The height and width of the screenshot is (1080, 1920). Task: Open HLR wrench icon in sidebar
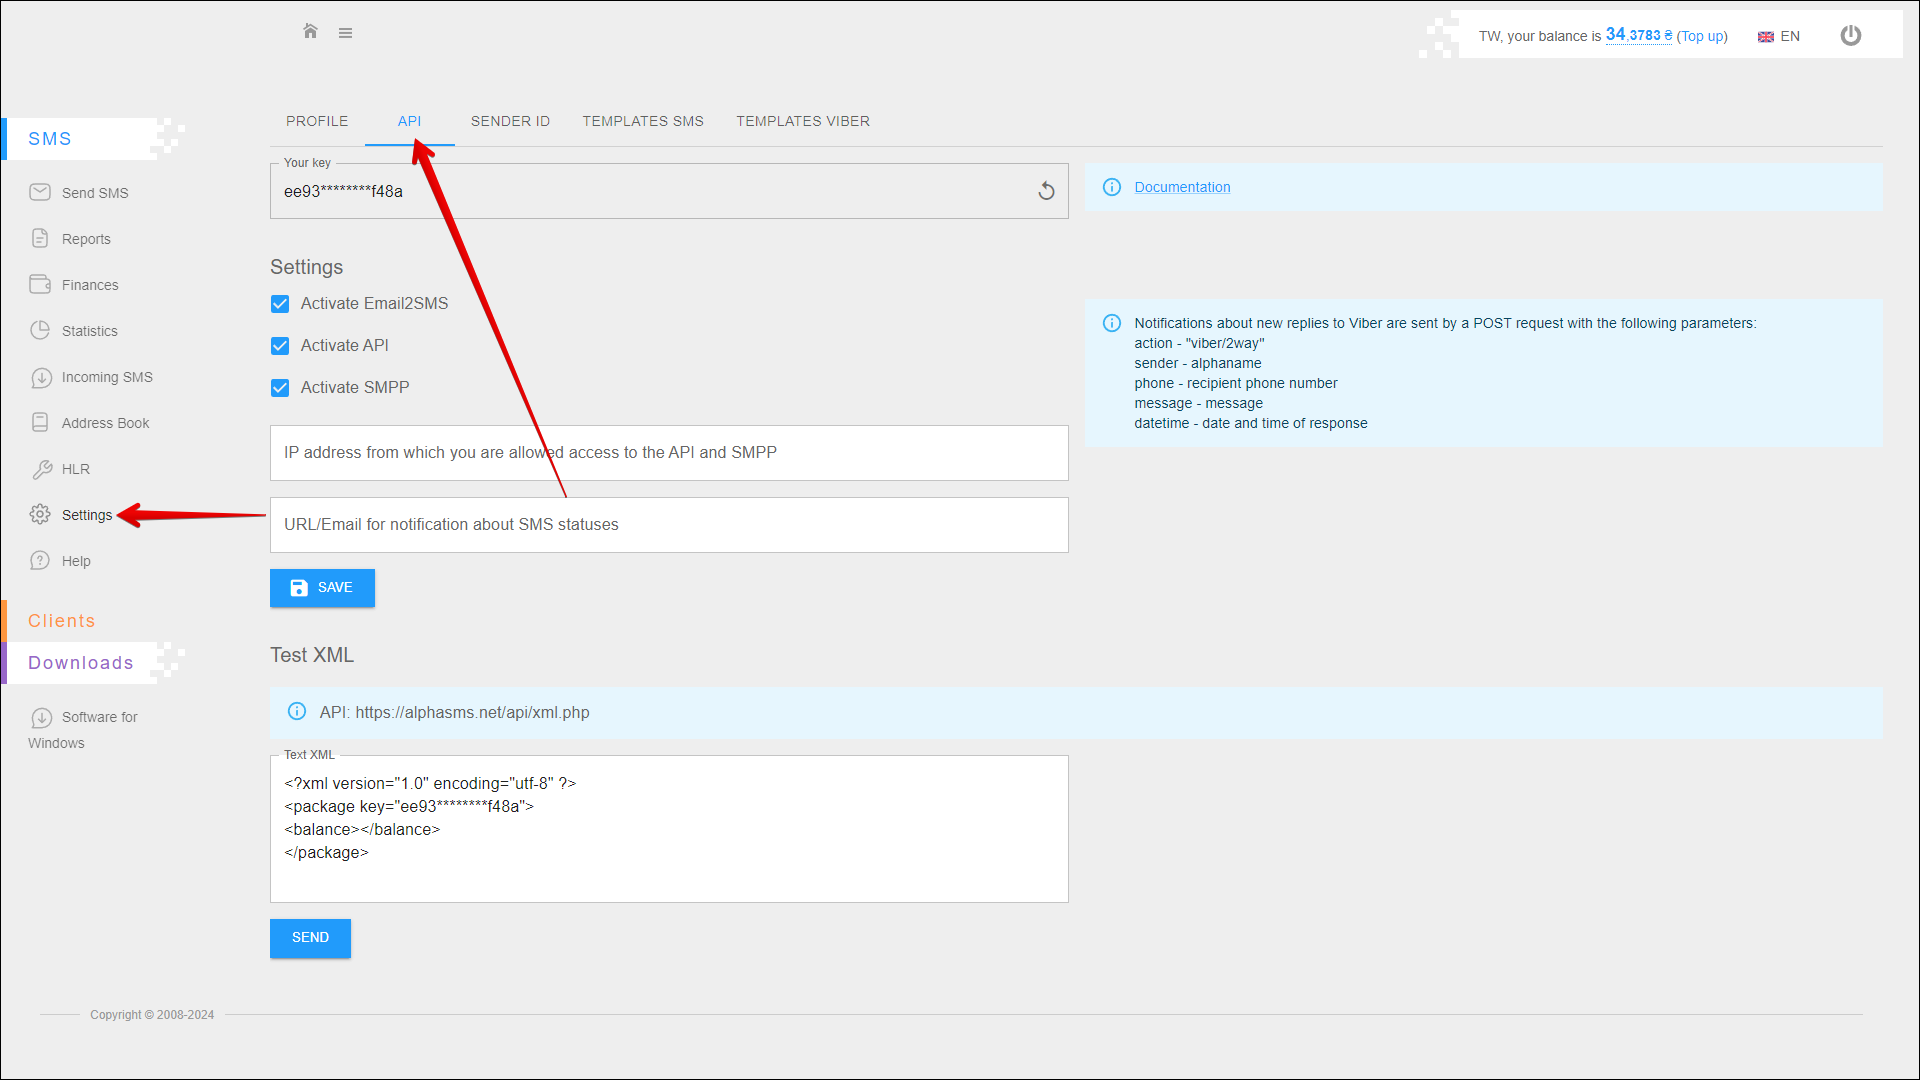pyautogui.click(x=41, y=469)
